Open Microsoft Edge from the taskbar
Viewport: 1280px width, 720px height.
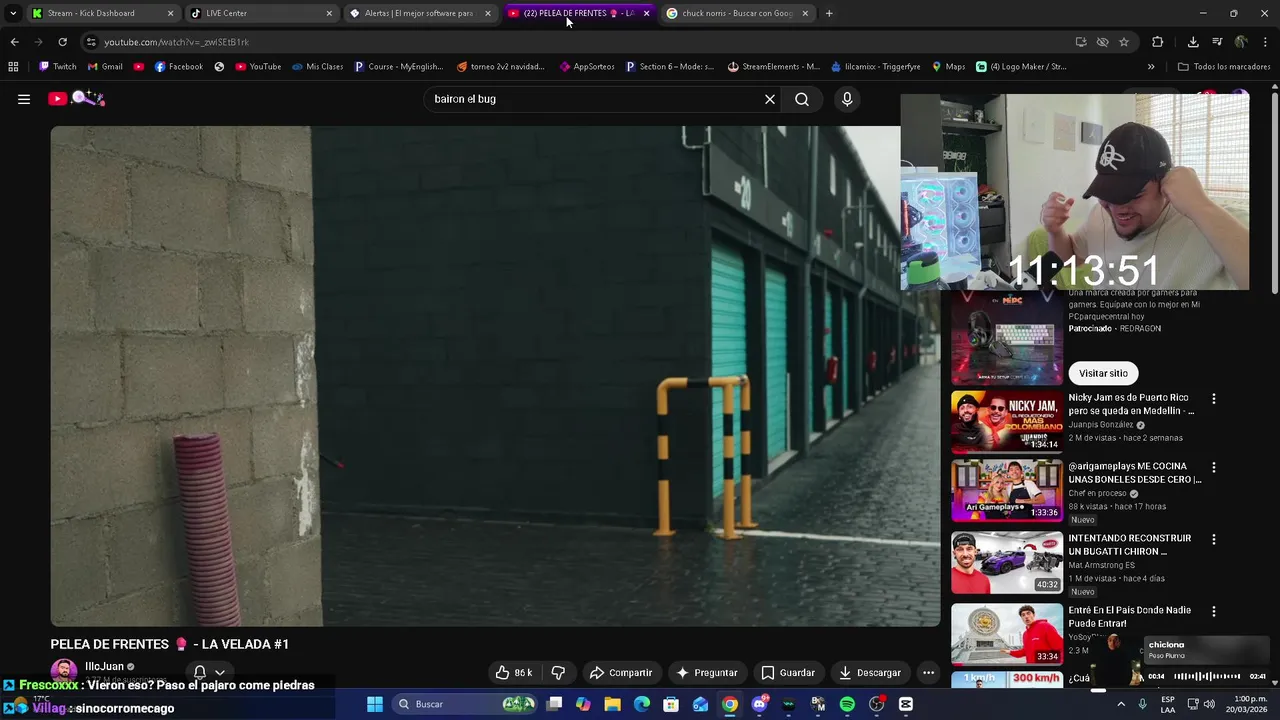click(x=642, y=704)
